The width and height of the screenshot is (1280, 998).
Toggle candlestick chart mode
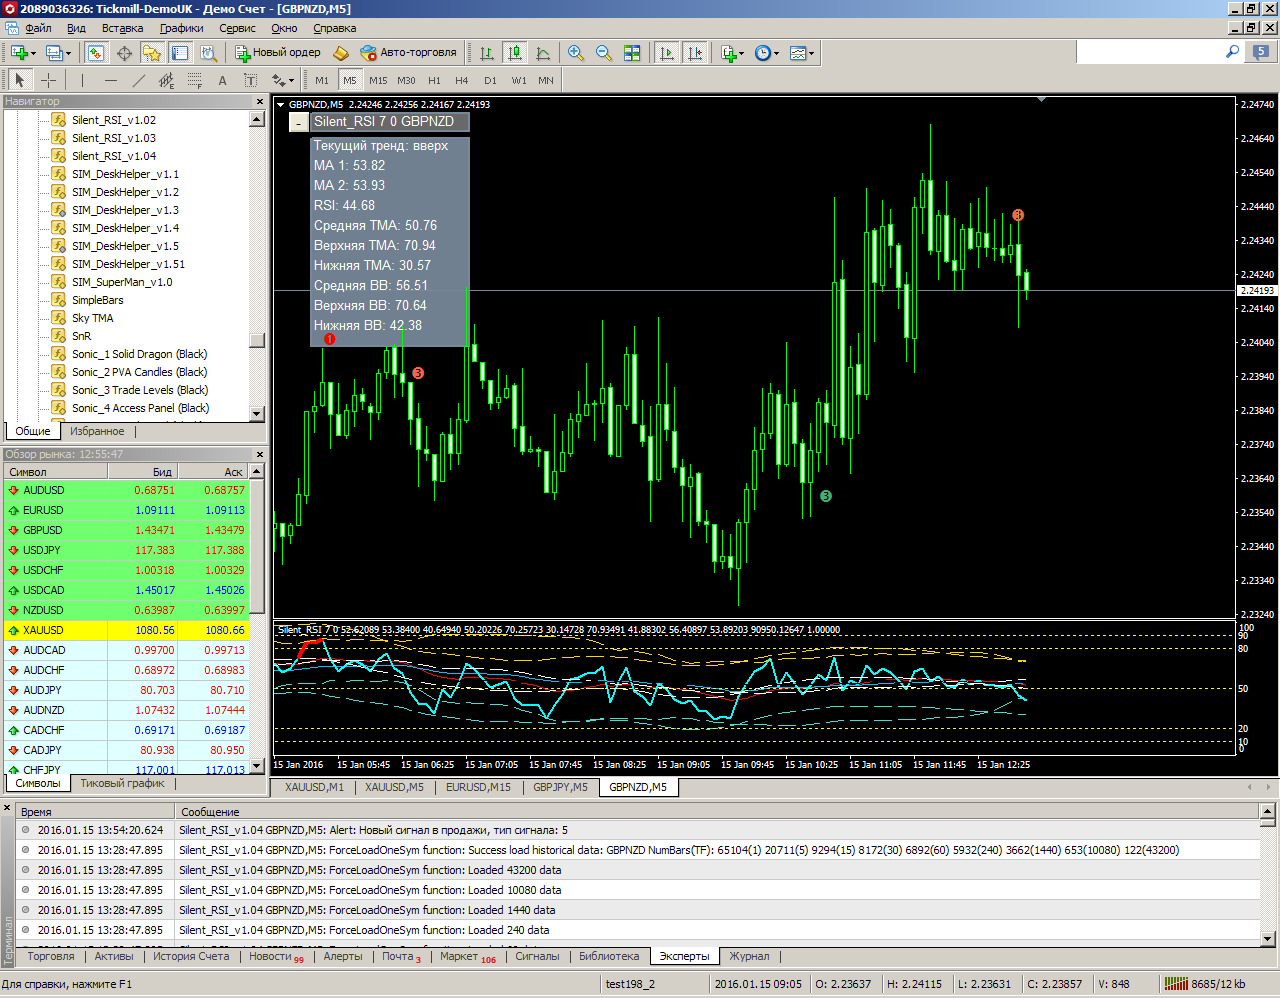pyautogui.click(x=514, y=53)
